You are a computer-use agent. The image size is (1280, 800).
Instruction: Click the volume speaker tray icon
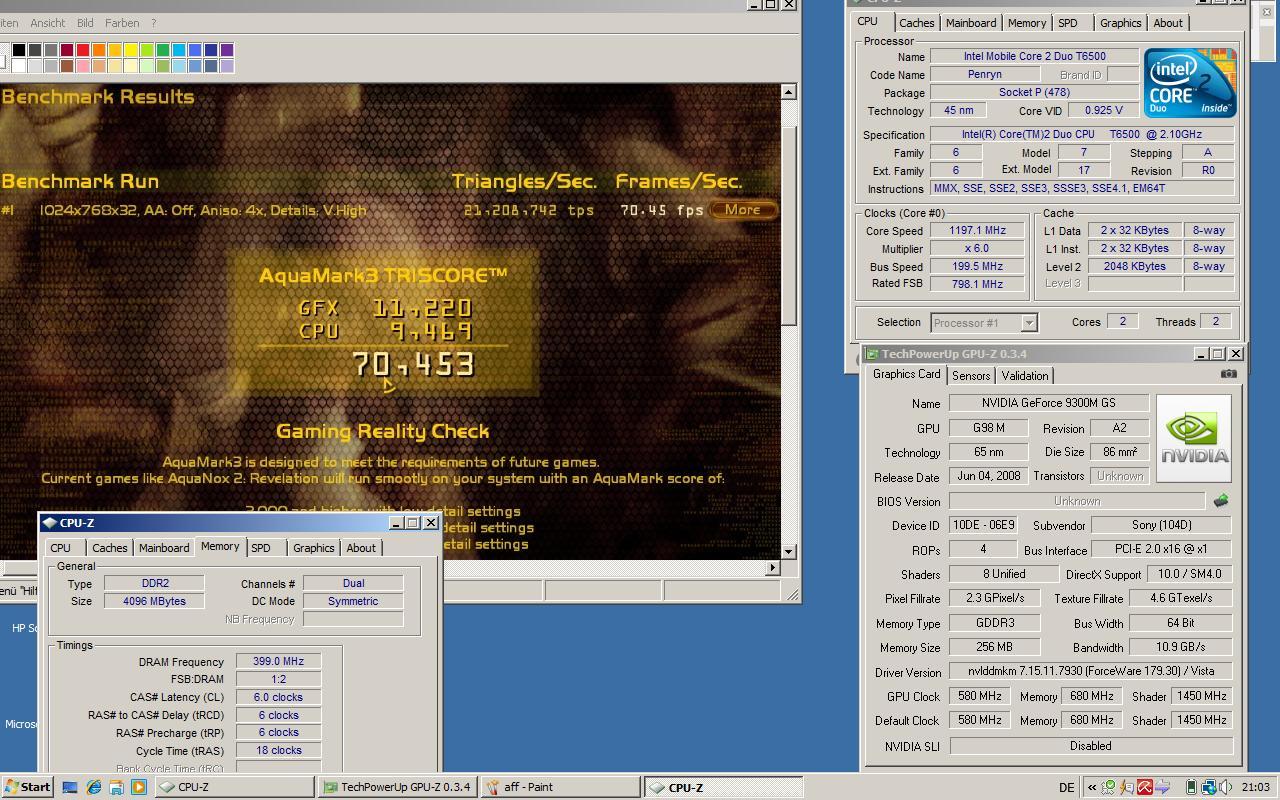click(1225, 787)
